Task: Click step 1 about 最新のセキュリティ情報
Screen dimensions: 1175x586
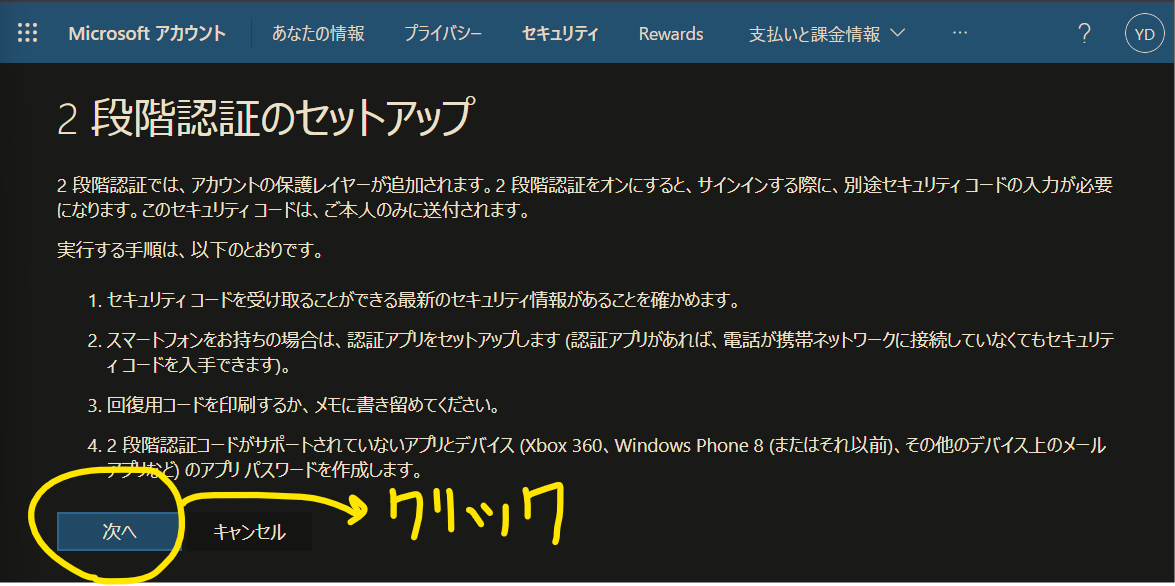Action: tap(414, 301)
